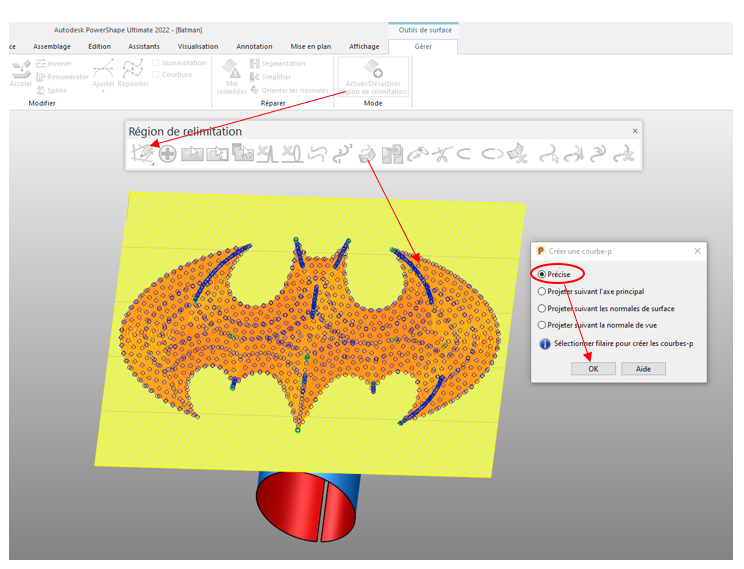
Task: Close the Région de relimitation toolbar
Action: click(634, 131)
